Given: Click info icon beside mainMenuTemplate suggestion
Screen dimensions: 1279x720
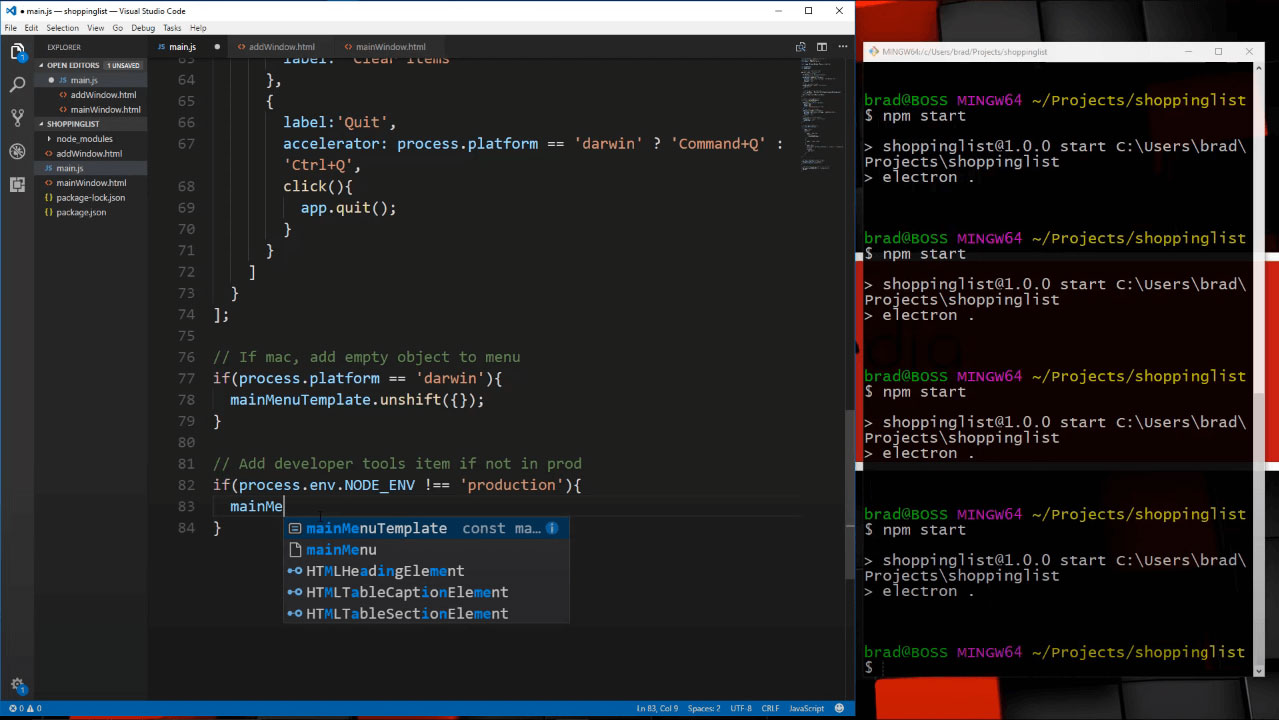Looking at the screenshot, I should click(x=551, y=528).
